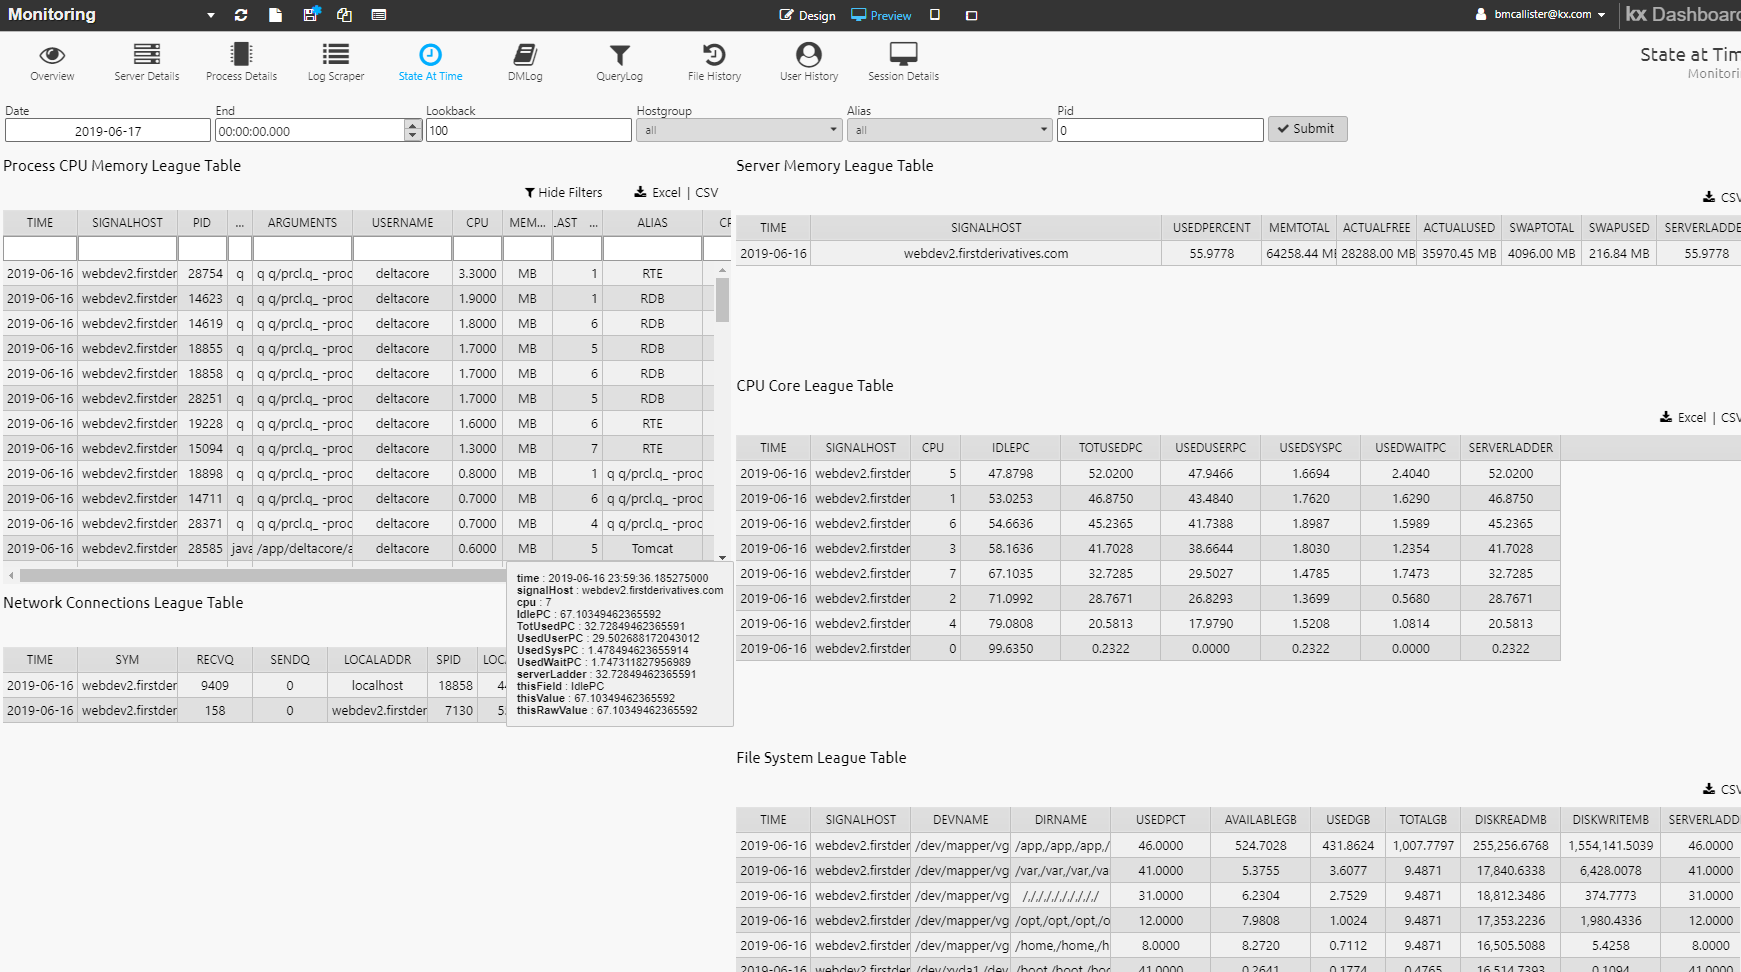This screenshot has height=972, width=1741.
Task: Open column menu next to PID header
Action: pos(240,223)
